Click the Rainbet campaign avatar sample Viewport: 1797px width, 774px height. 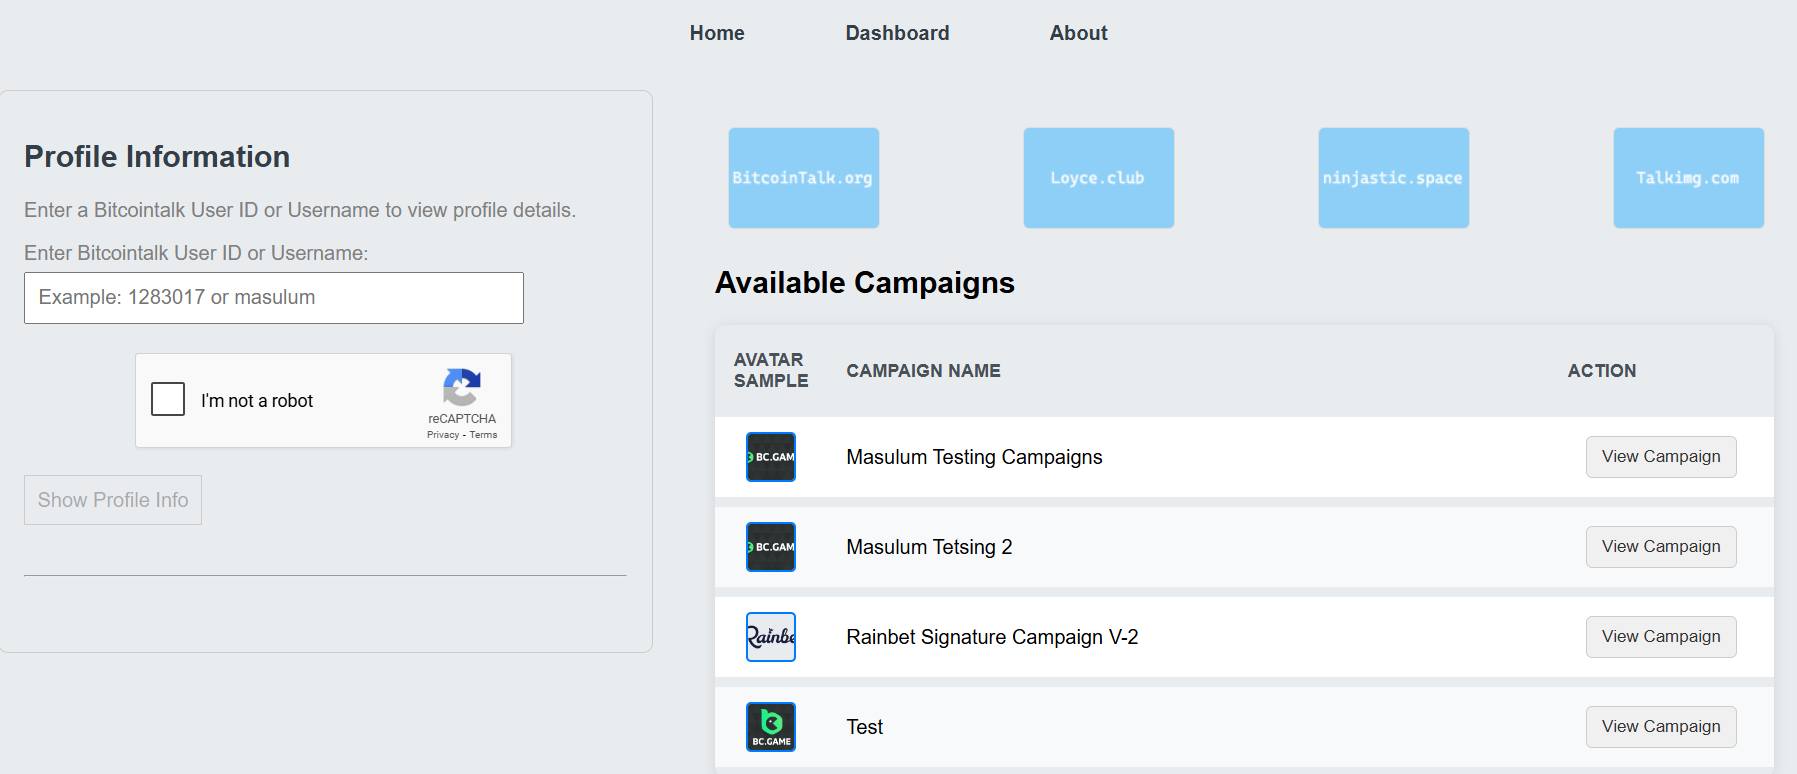(771, 637)
